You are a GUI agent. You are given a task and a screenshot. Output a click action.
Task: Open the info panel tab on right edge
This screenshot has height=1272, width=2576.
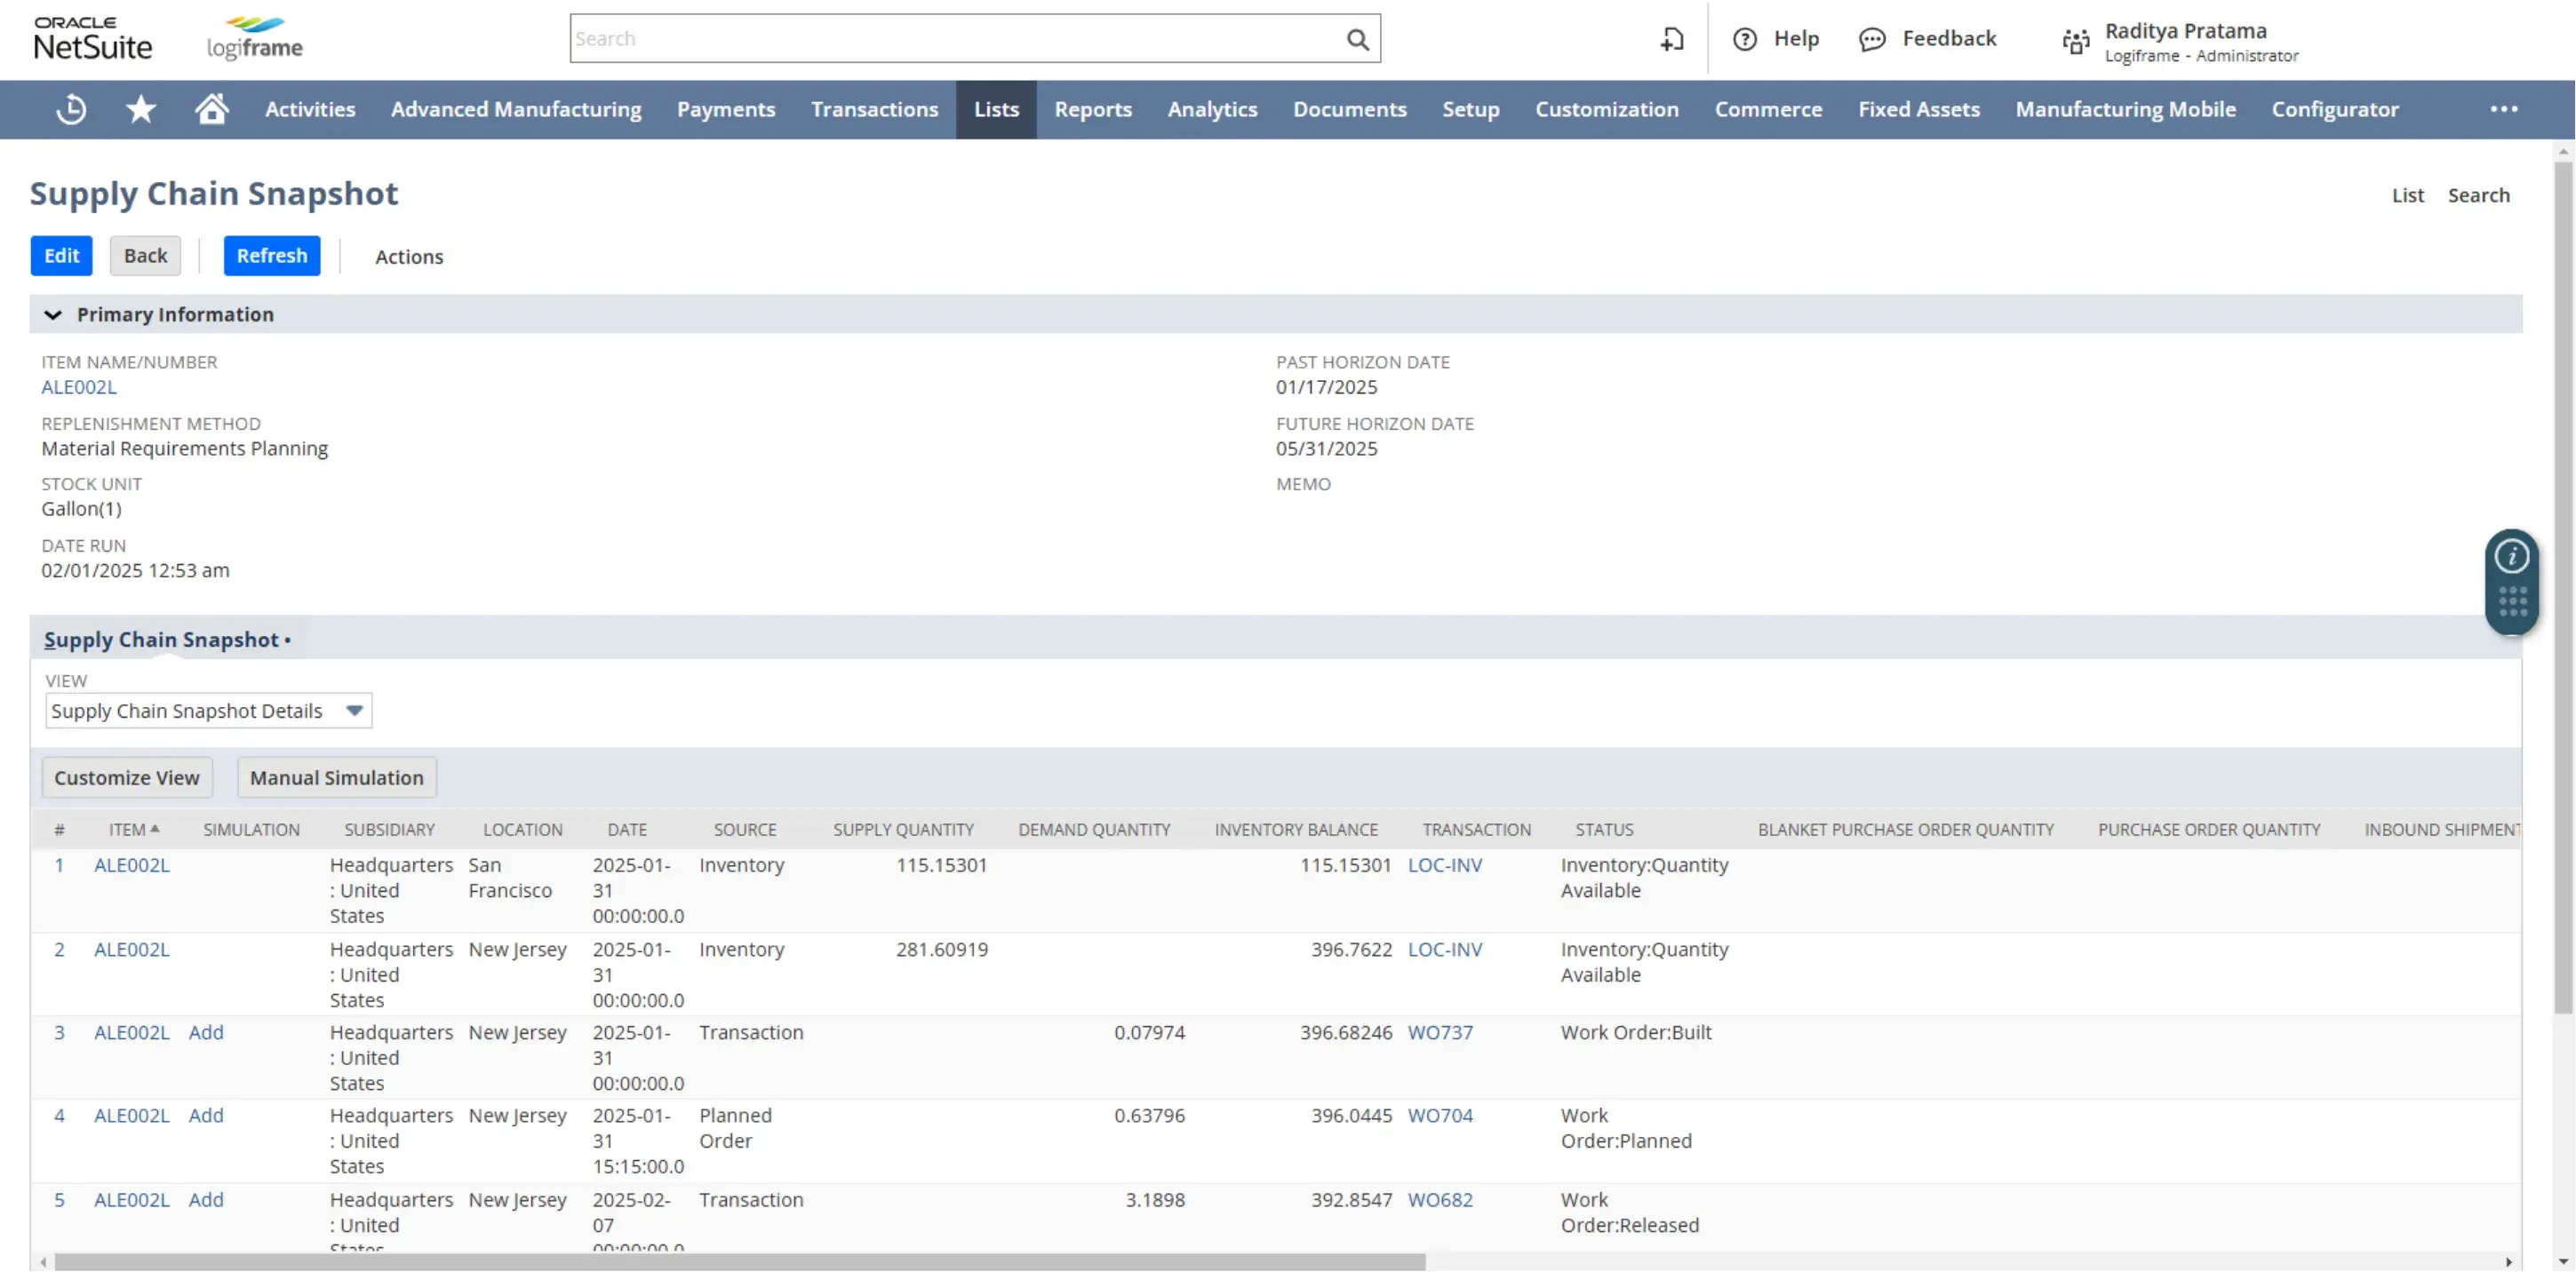coord(2511,556)
